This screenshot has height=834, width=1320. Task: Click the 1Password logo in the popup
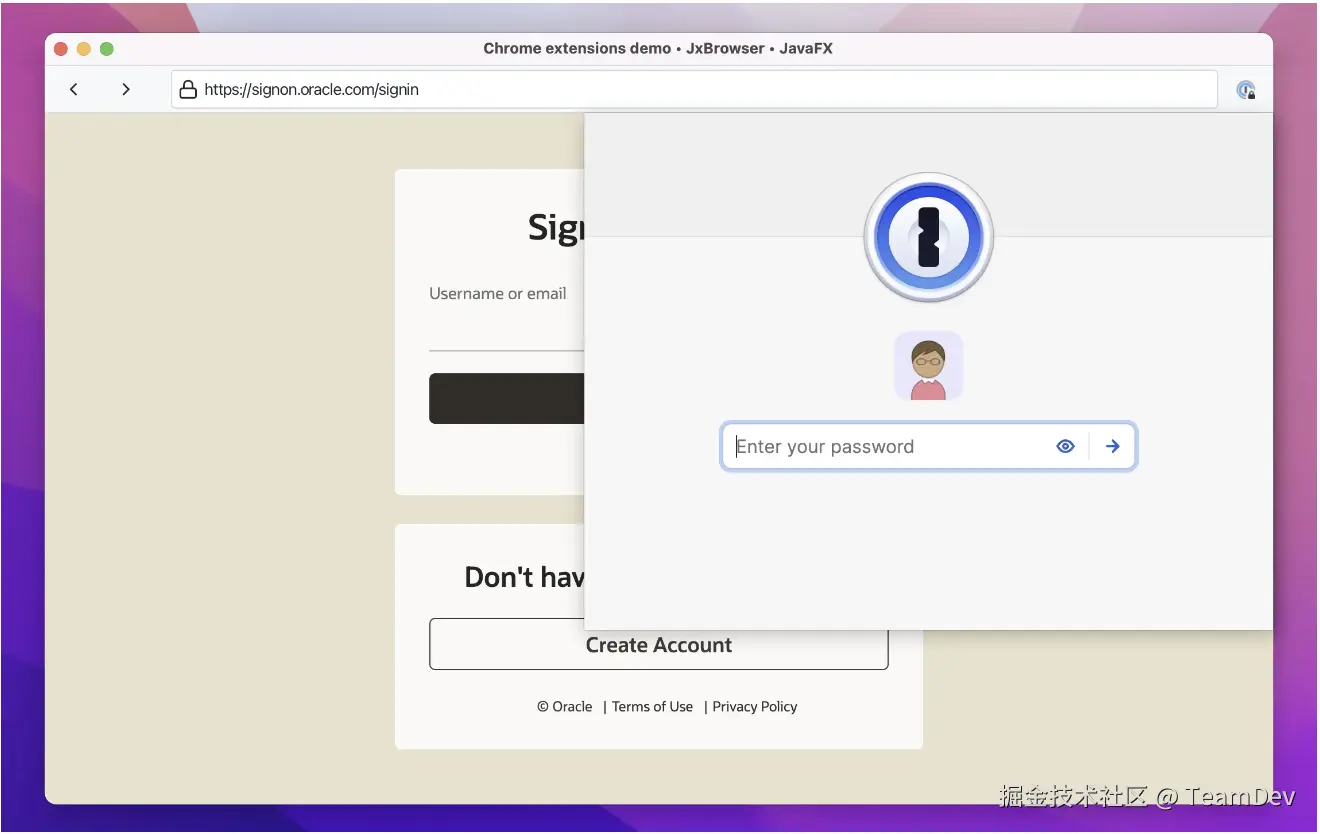(x=928, y=237)
